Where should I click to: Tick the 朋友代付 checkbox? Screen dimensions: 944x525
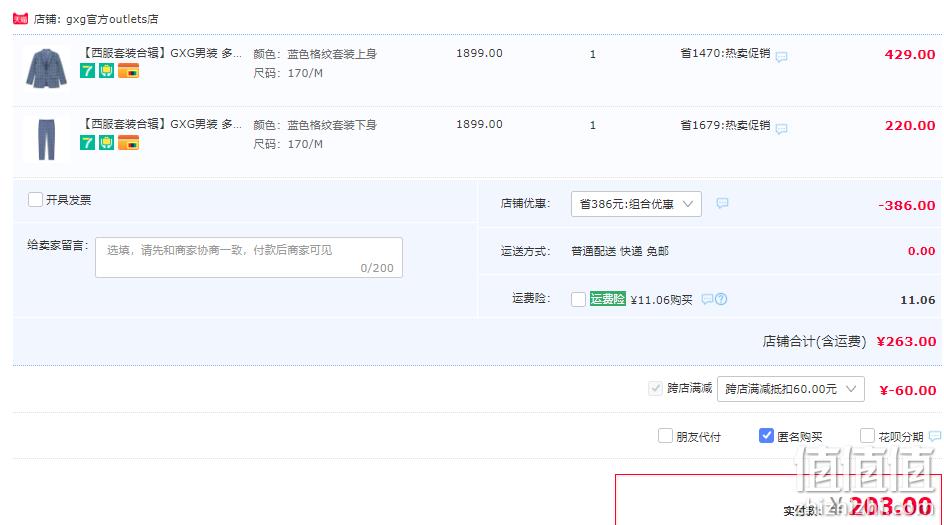pyautogui.click(x=665, y=435)
